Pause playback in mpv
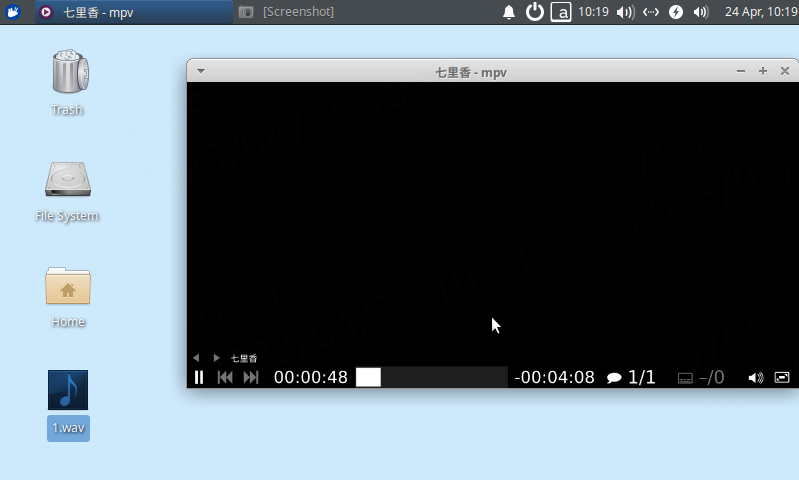 (199, 377)
